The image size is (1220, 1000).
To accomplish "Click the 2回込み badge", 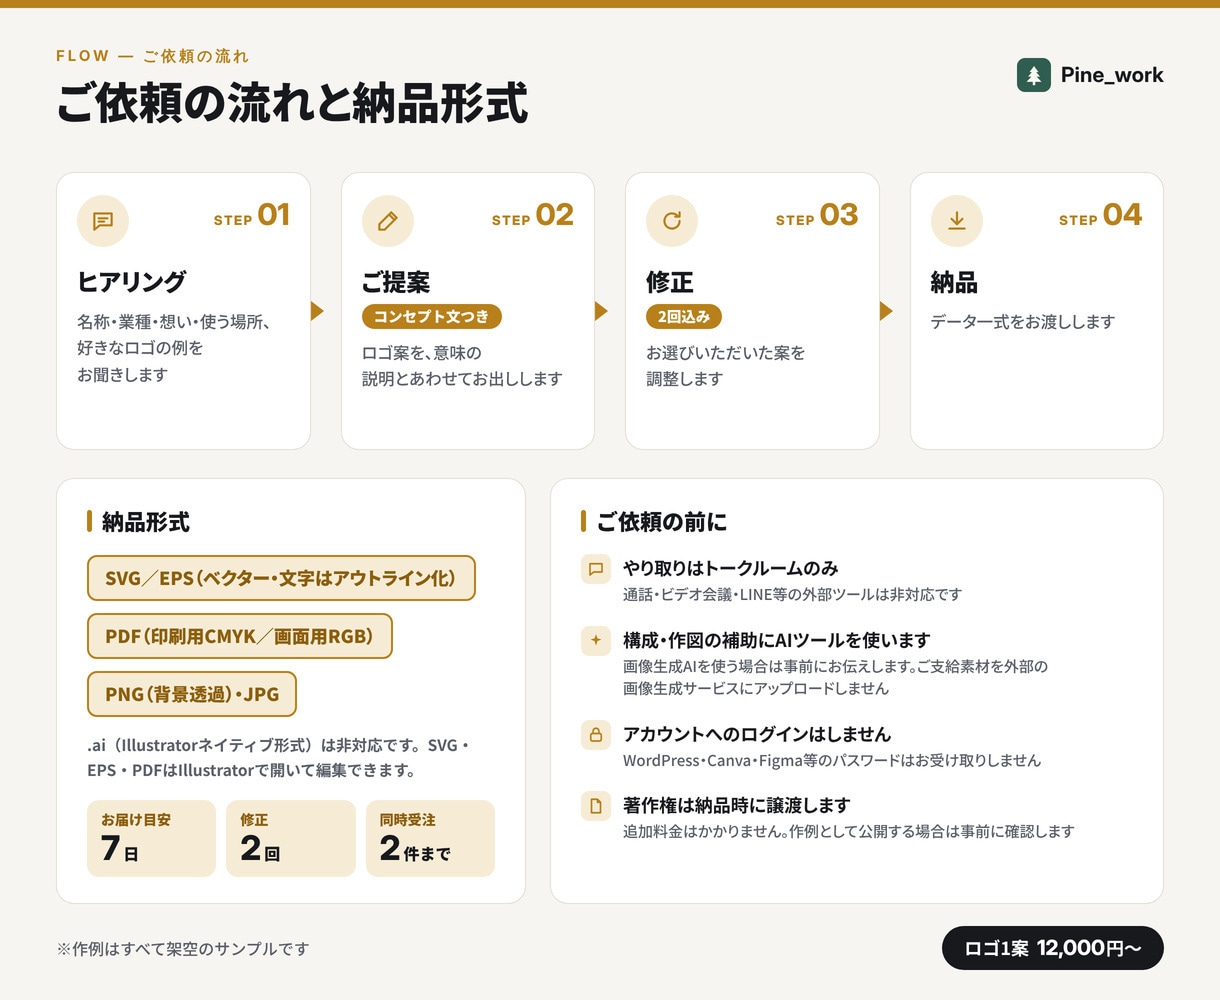I will pos(684,317).
